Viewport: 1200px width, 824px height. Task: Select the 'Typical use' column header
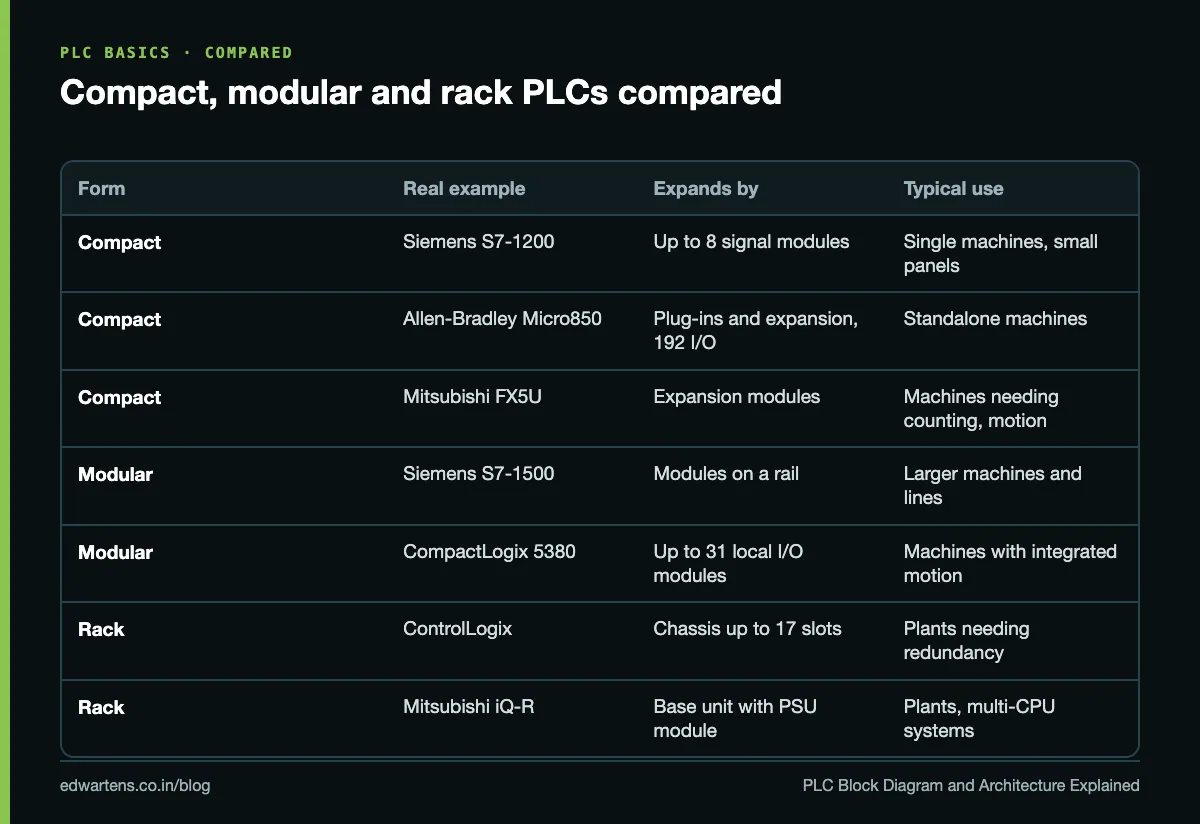coord(953,188)
